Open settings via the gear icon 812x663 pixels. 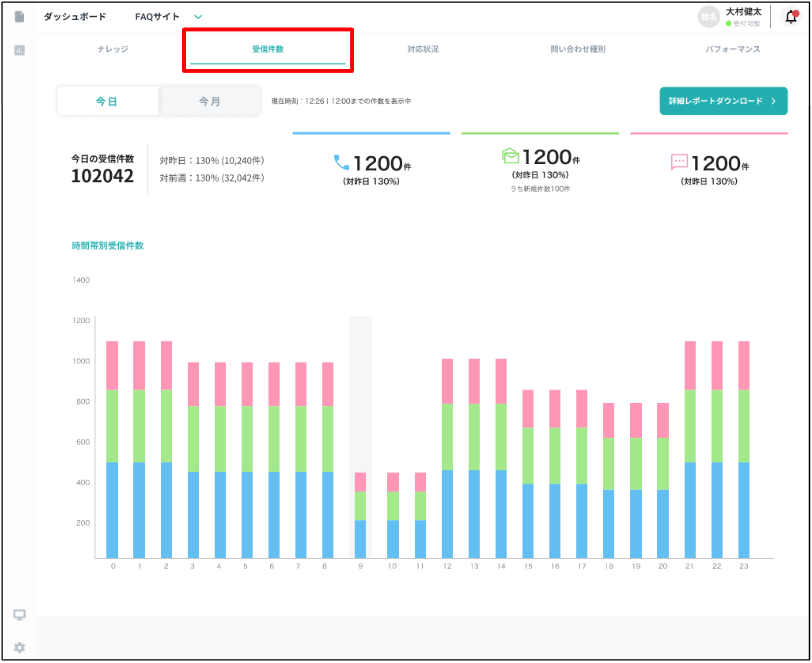point(19,647)
